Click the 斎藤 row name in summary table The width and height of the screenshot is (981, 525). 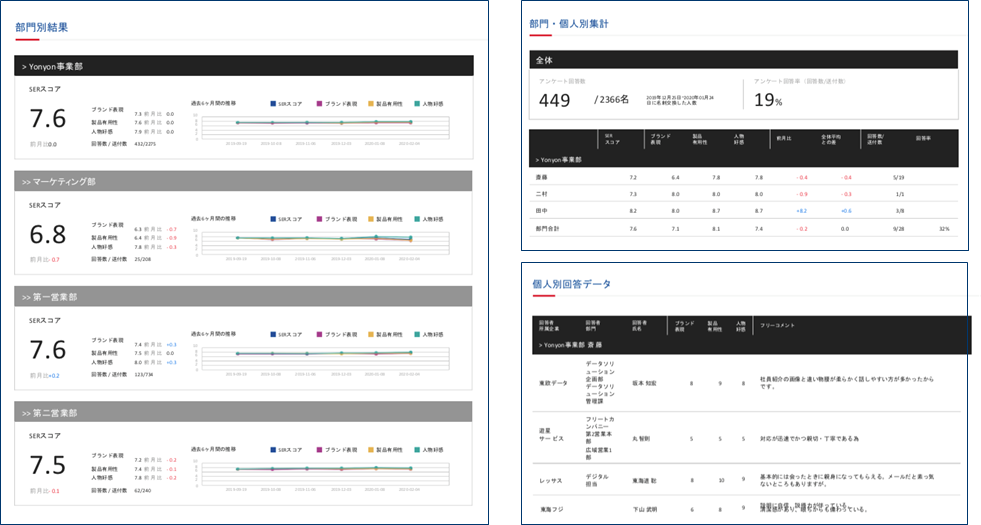click(x=541, y=178)
